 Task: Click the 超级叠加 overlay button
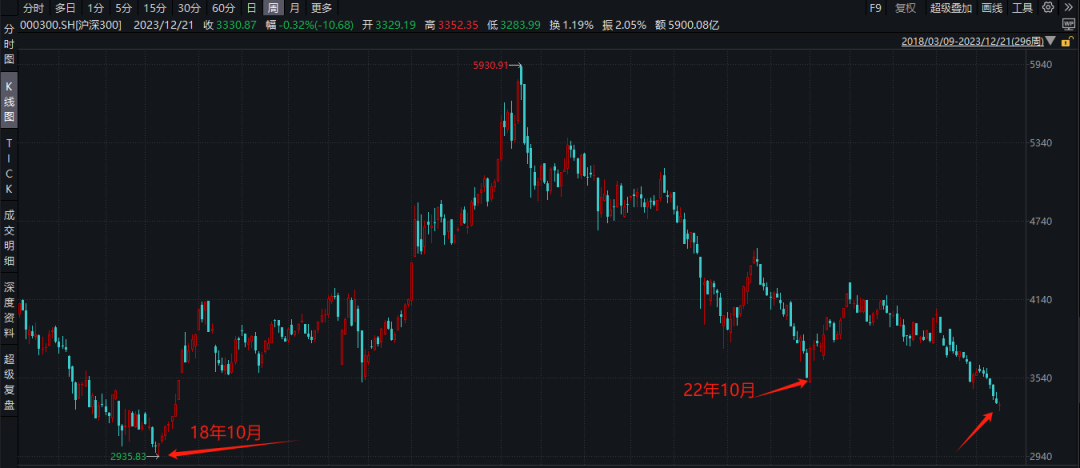pos(951,8)
